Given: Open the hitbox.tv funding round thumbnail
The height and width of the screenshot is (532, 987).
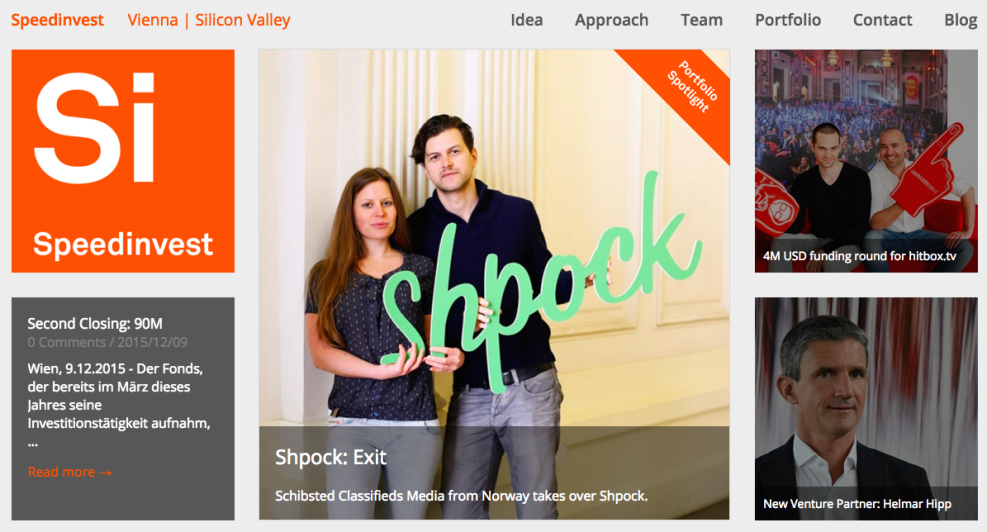Looking at the screenshot, I should click(x=866, y=161).
